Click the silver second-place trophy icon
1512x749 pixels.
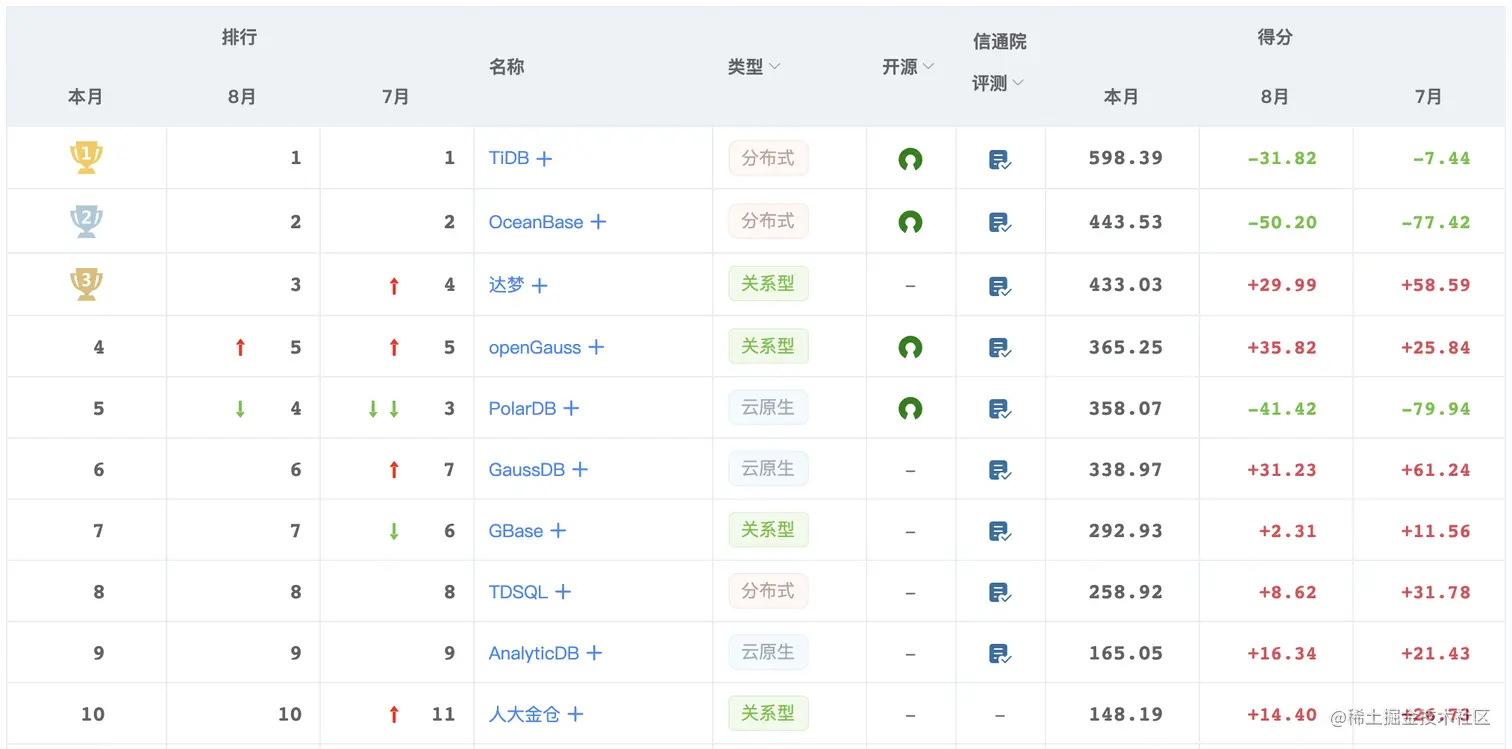click(x=86, y=221)
